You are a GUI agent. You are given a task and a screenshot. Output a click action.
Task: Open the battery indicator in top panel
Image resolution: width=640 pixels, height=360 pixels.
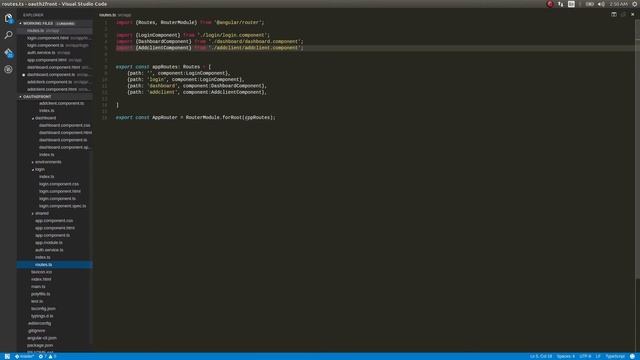(589, 4)
